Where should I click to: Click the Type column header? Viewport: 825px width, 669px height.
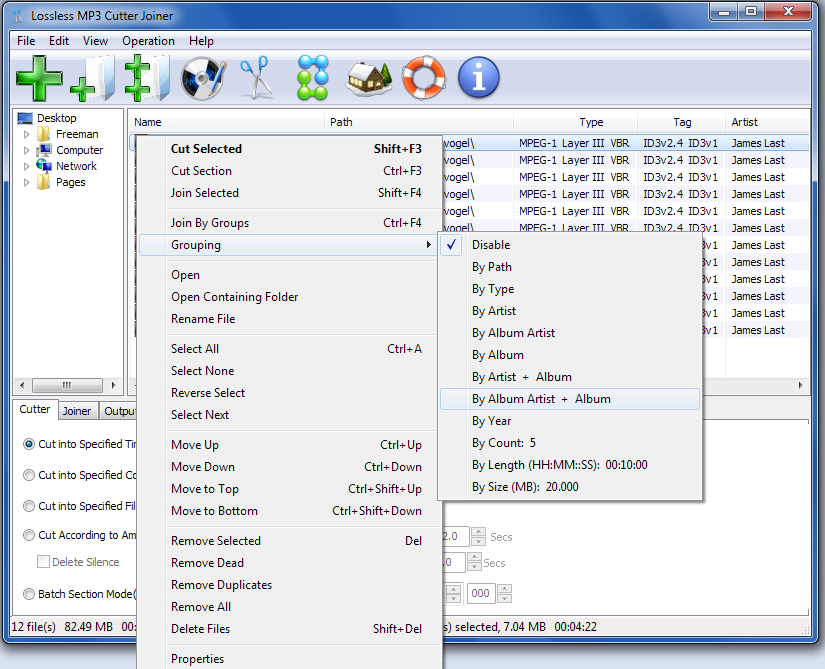pyautogui.click(x=576, y=122)
